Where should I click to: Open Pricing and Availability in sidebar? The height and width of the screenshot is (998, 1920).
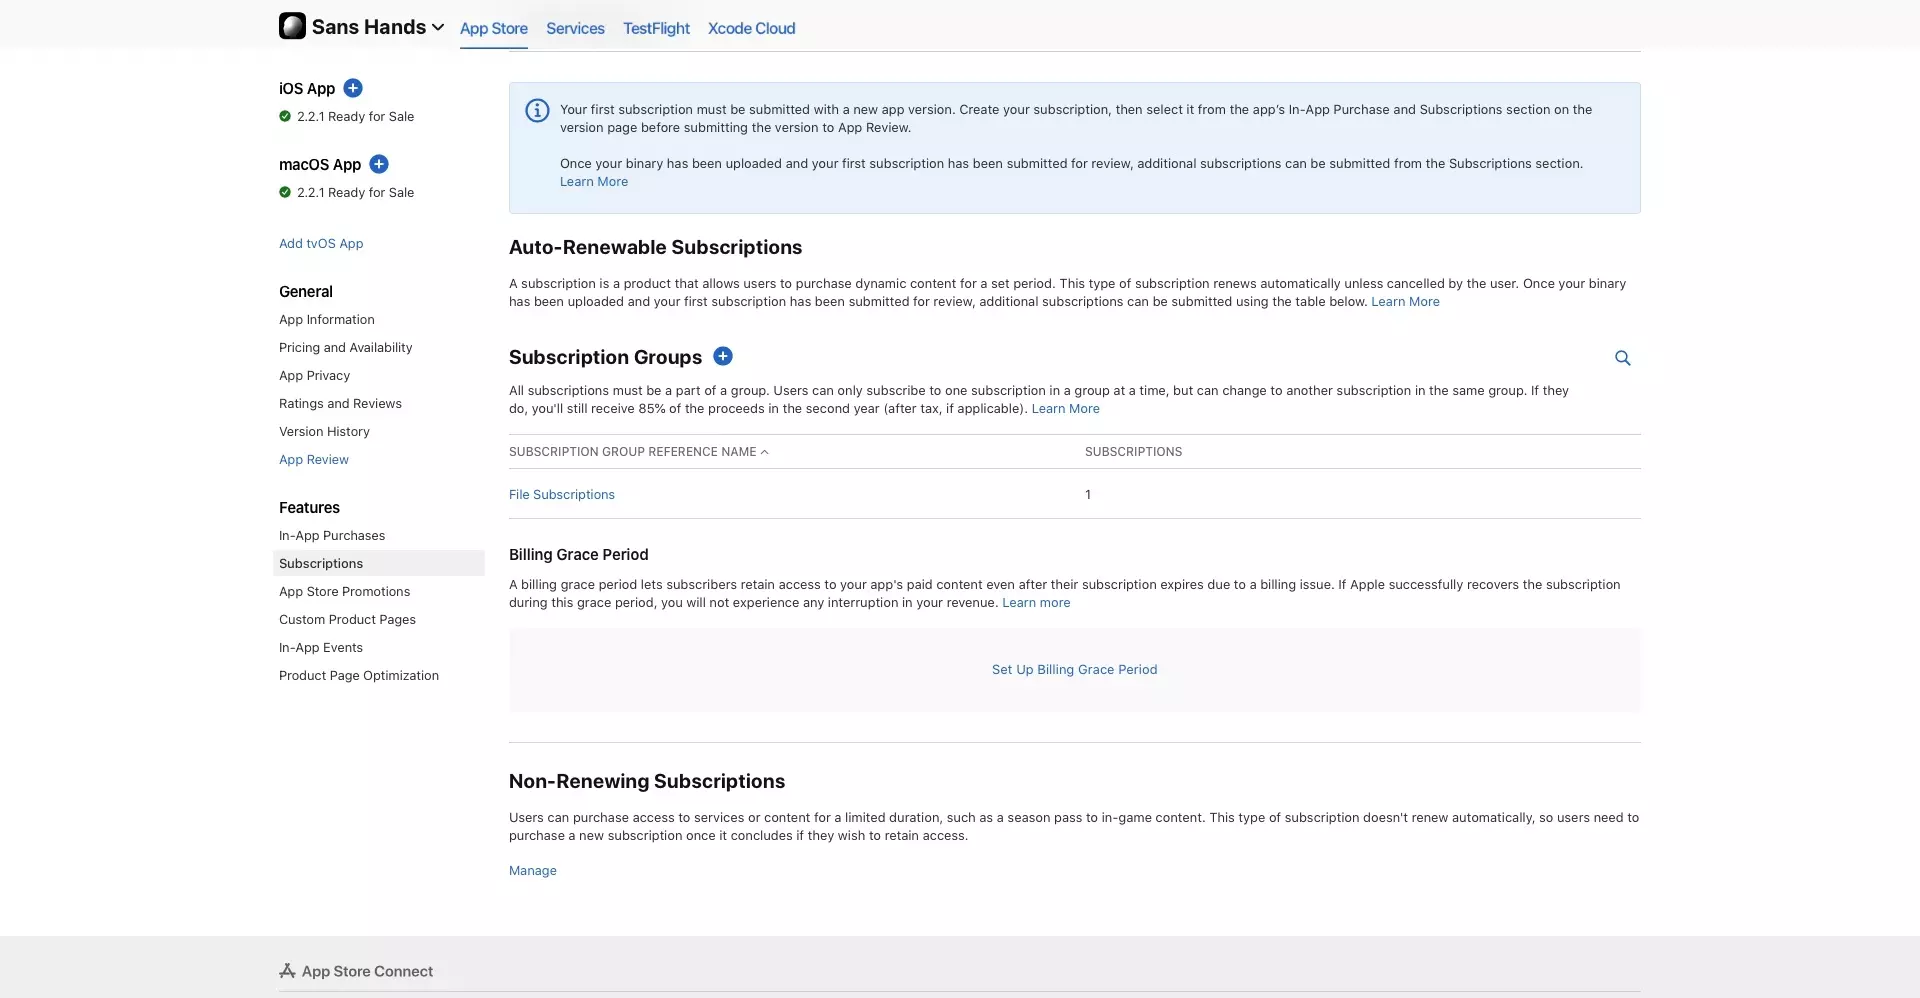click(345, 347)
